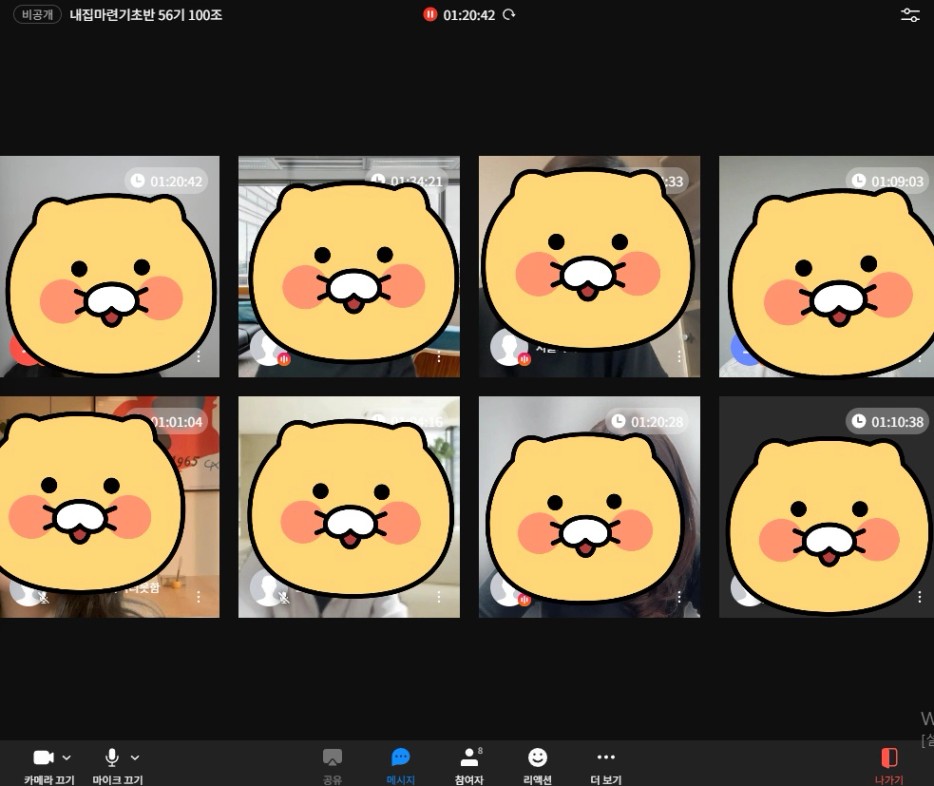Expand camera options chevron beside 카메라 끄기
Image resolution: width=934 pixels, height=786 pixels.
coord(67,757)
